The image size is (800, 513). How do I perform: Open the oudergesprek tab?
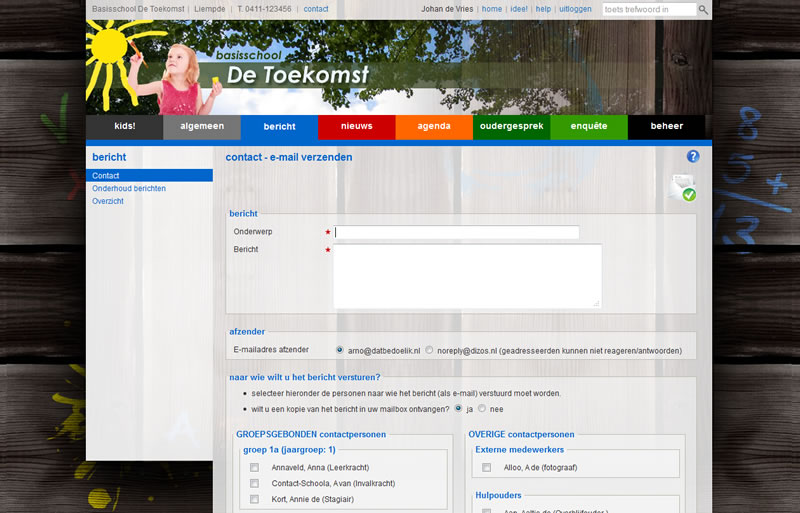pos(511,127)
